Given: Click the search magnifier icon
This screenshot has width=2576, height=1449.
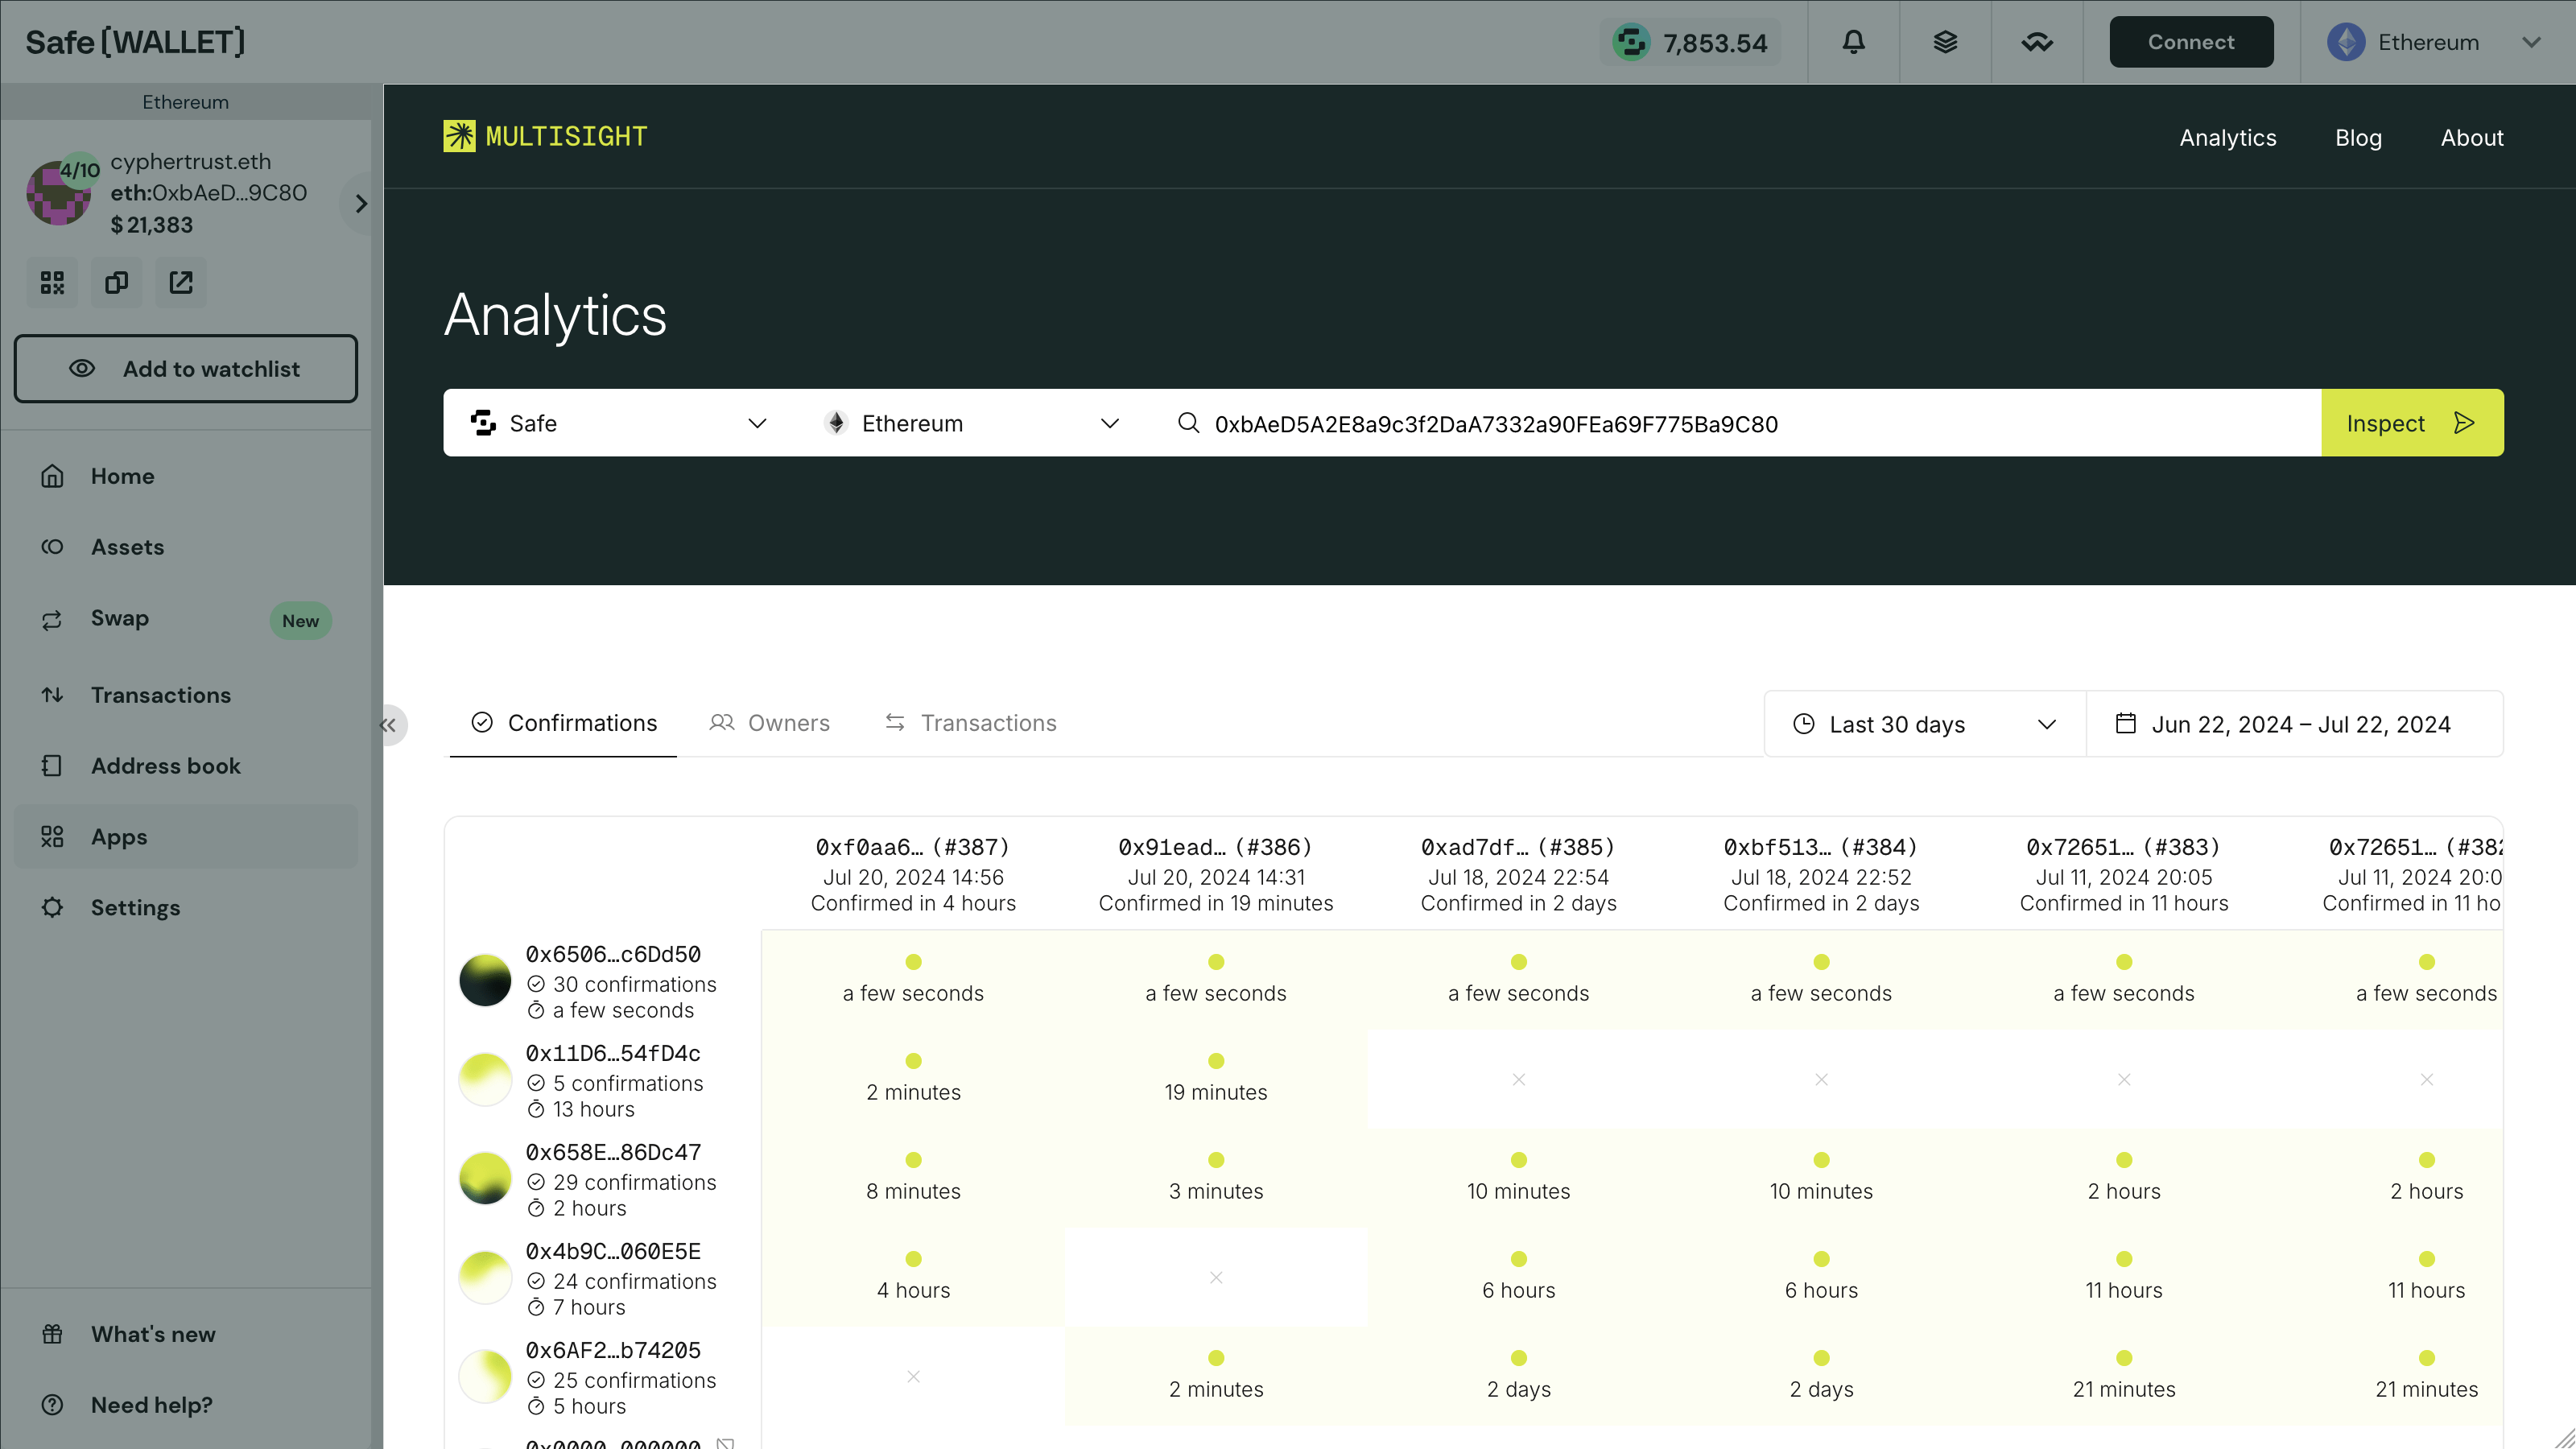Looking at the screenshot, I should click(x=1188, y=423).
